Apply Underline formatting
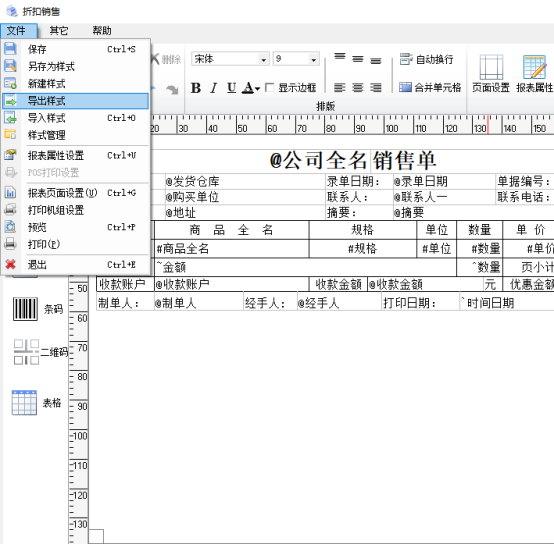Viewport: 554px width, 545px height. click(x=231, y=88)
